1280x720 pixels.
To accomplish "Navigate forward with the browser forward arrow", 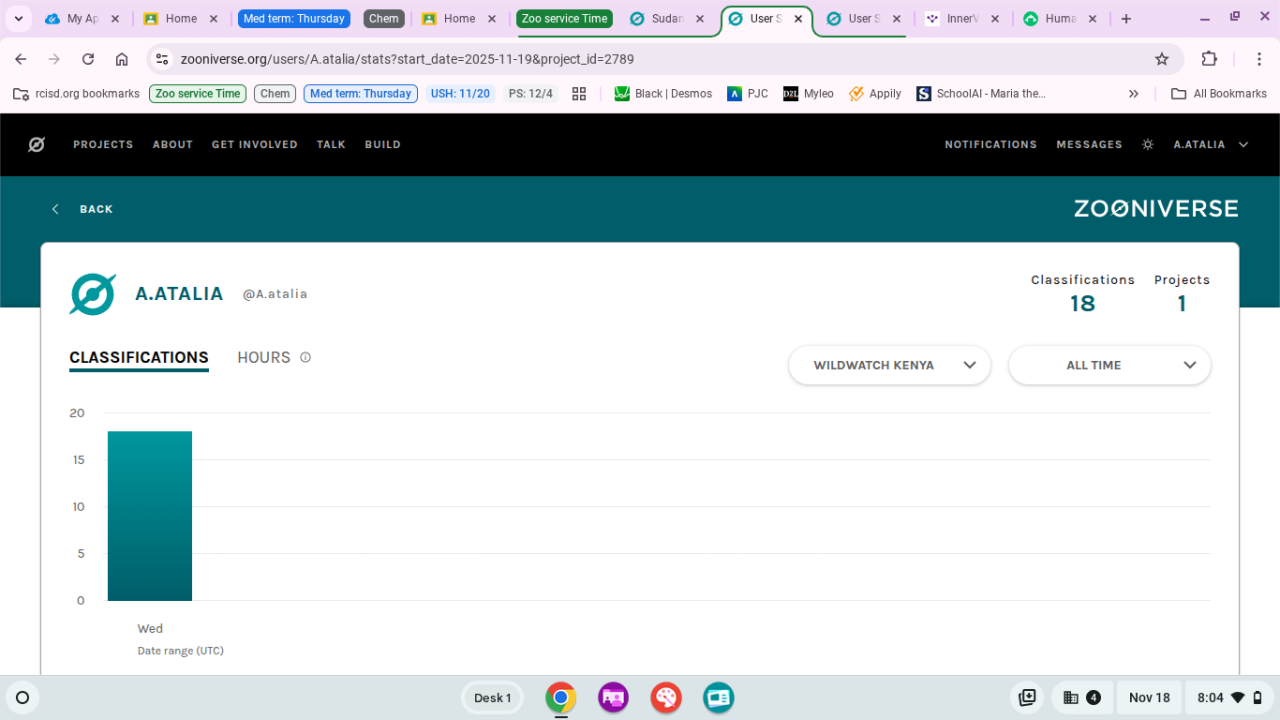I will tap(54, 59).
